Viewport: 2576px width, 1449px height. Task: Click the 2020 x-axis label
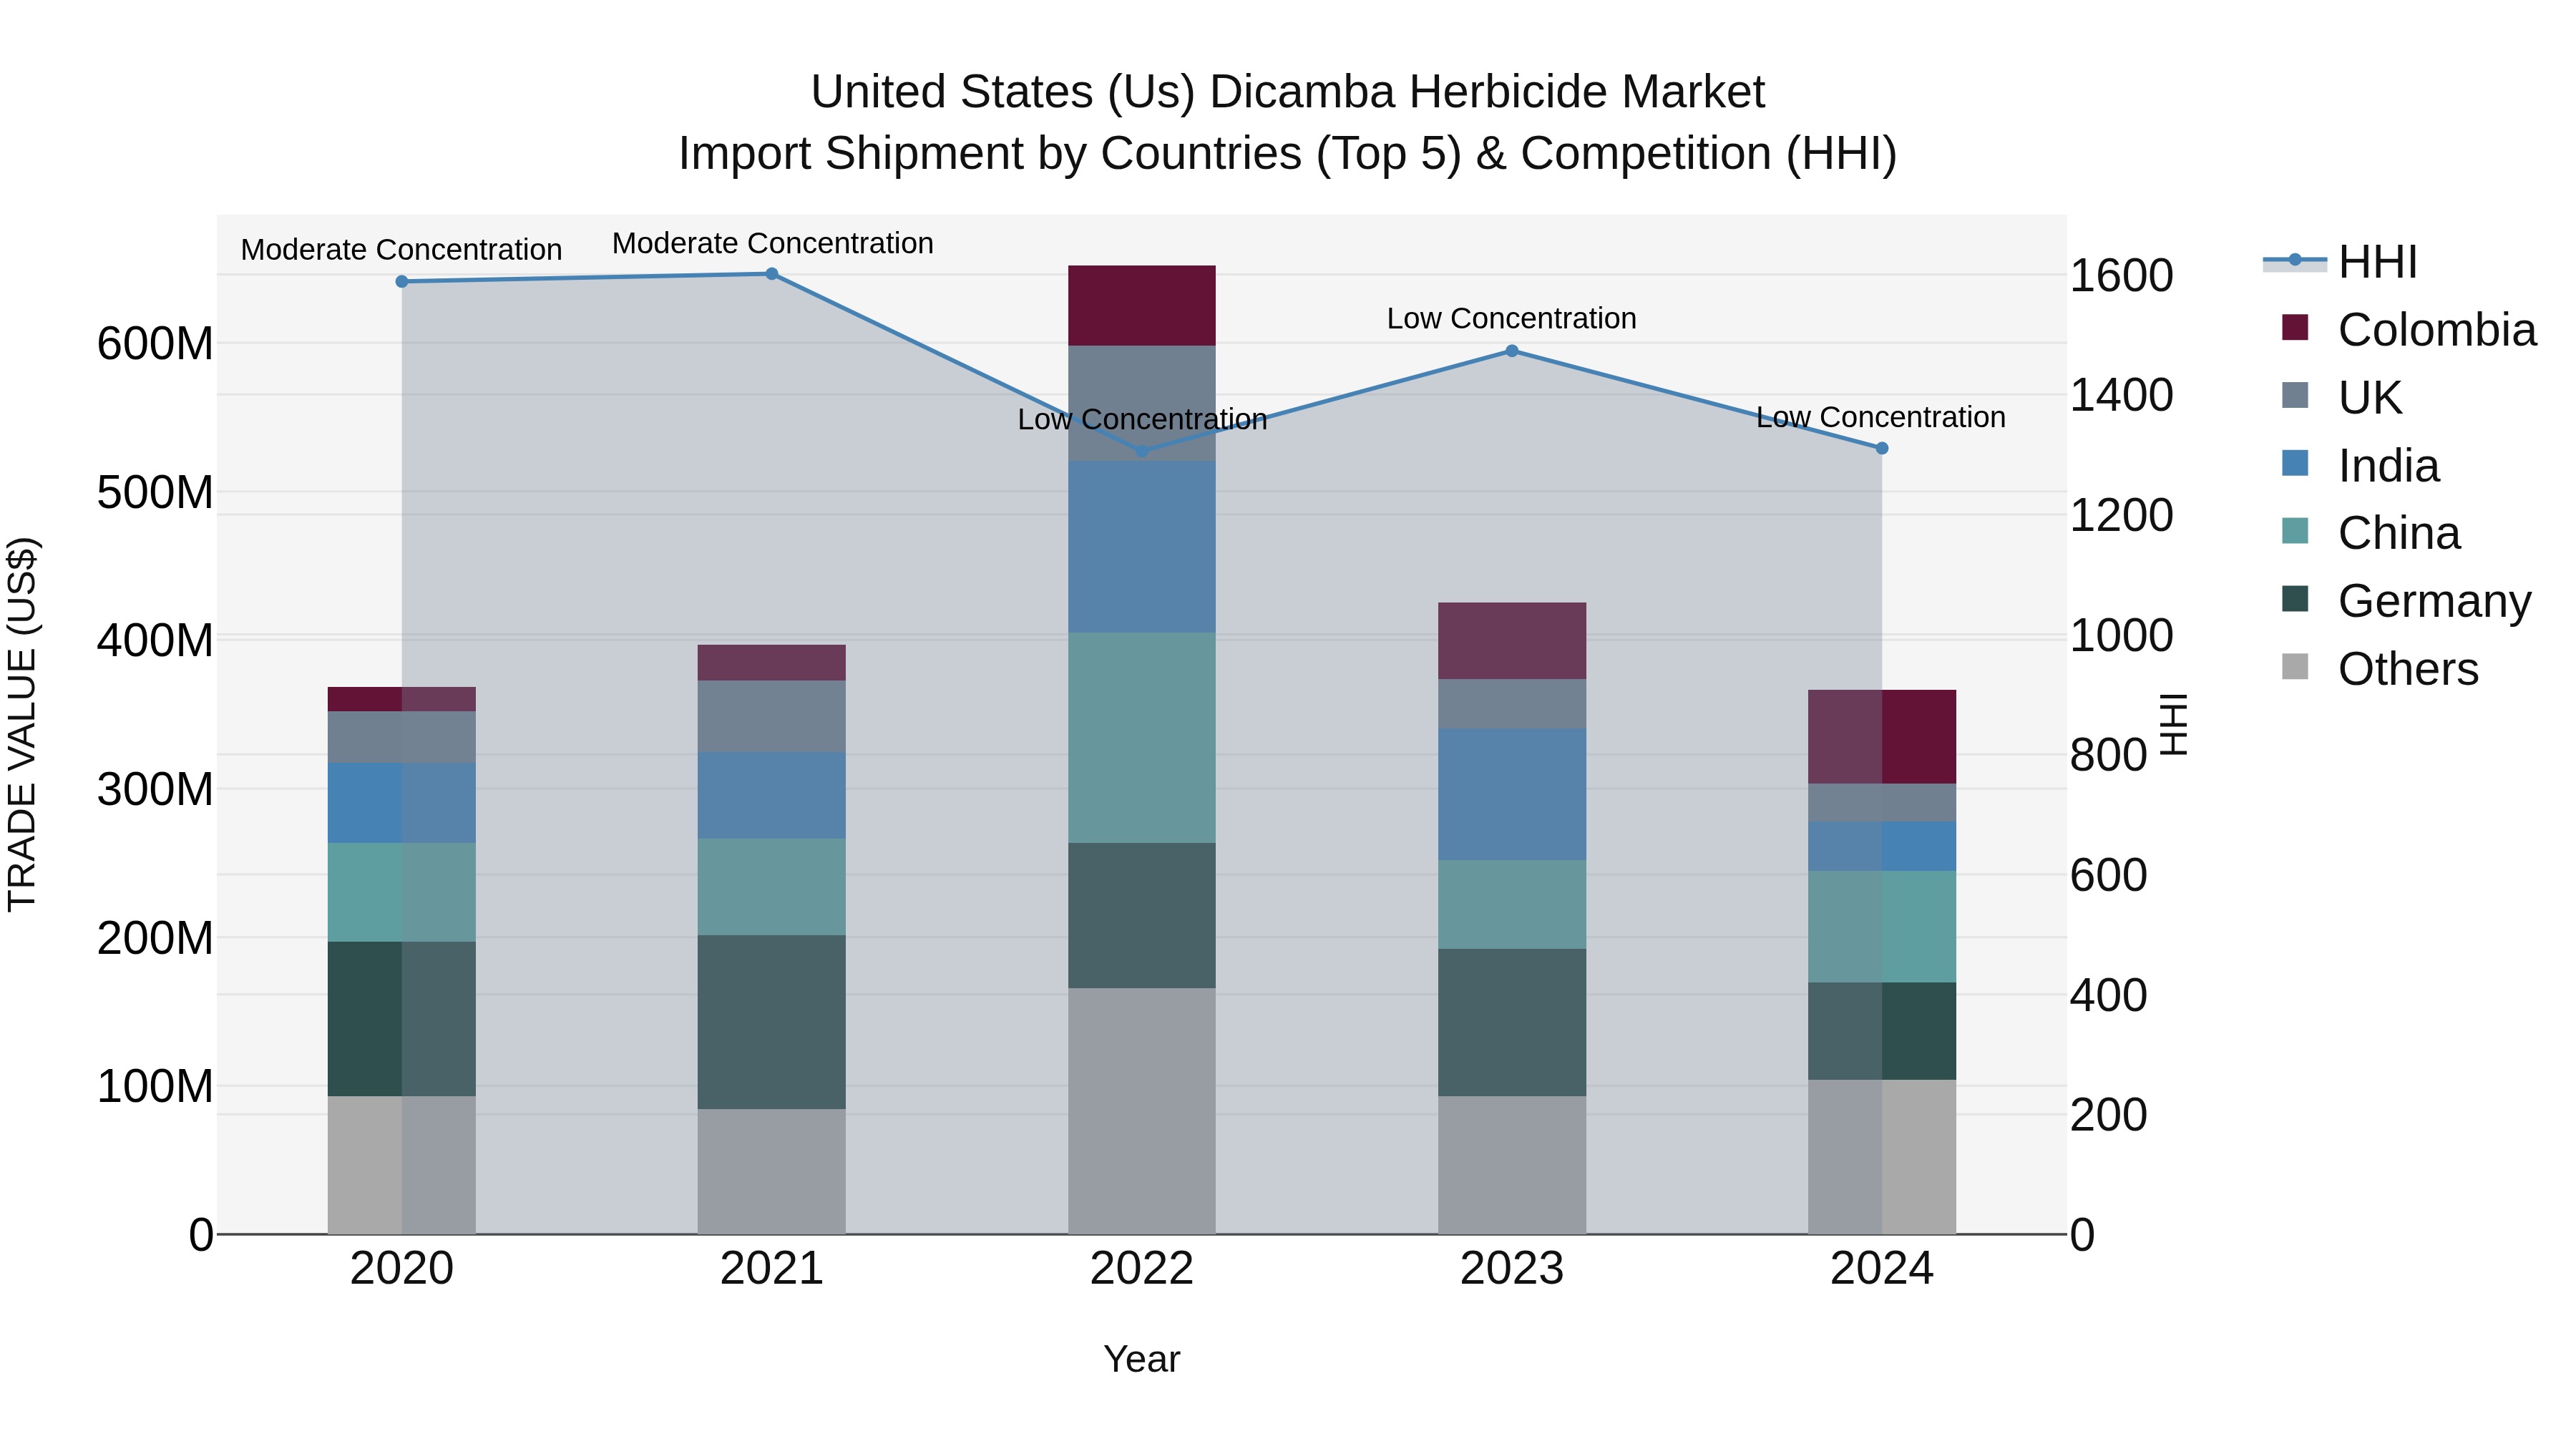point(402,1269)
